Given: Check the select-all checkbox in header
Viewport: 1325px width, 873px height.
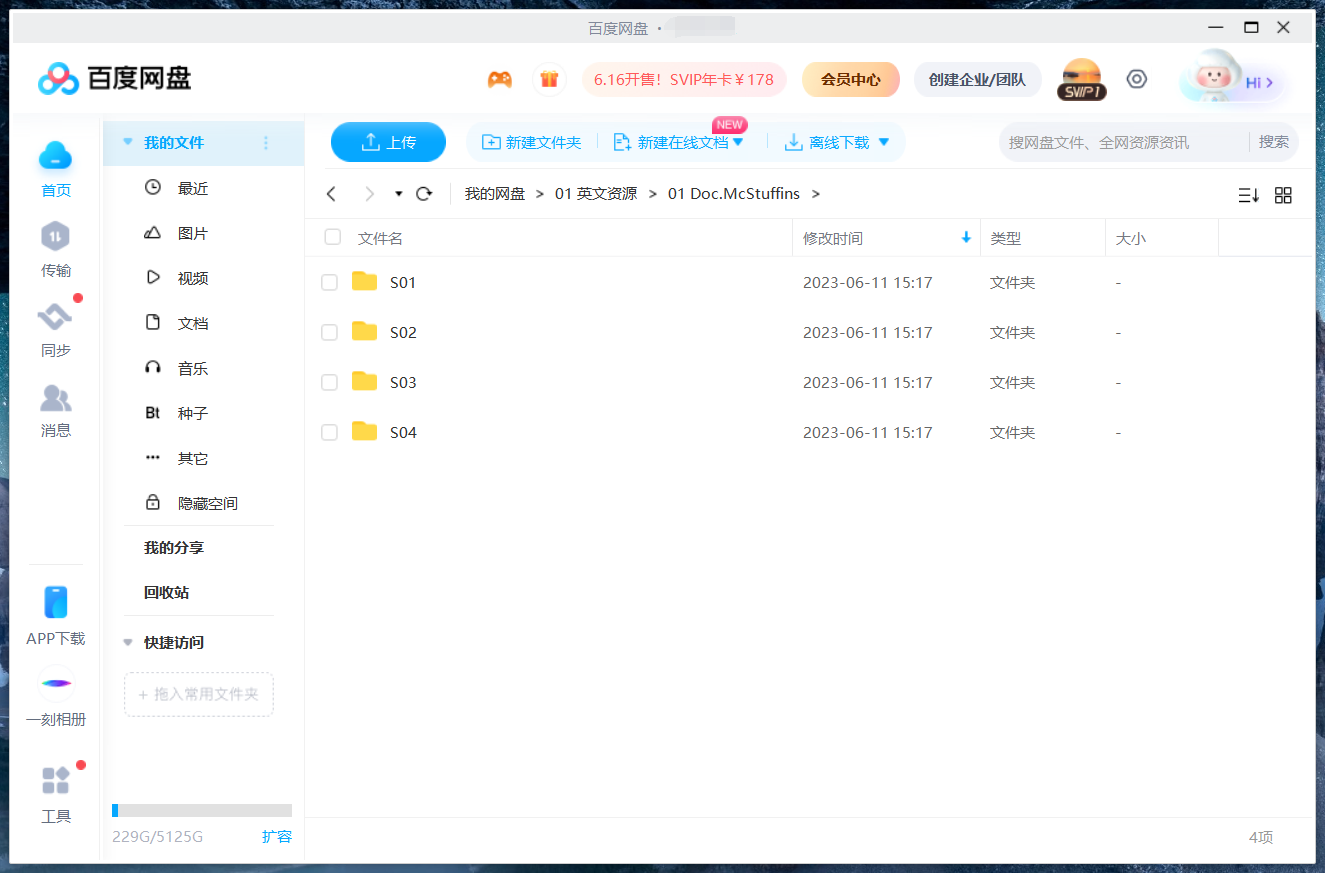Looking at the screenshot, I should tap(332, 237).
